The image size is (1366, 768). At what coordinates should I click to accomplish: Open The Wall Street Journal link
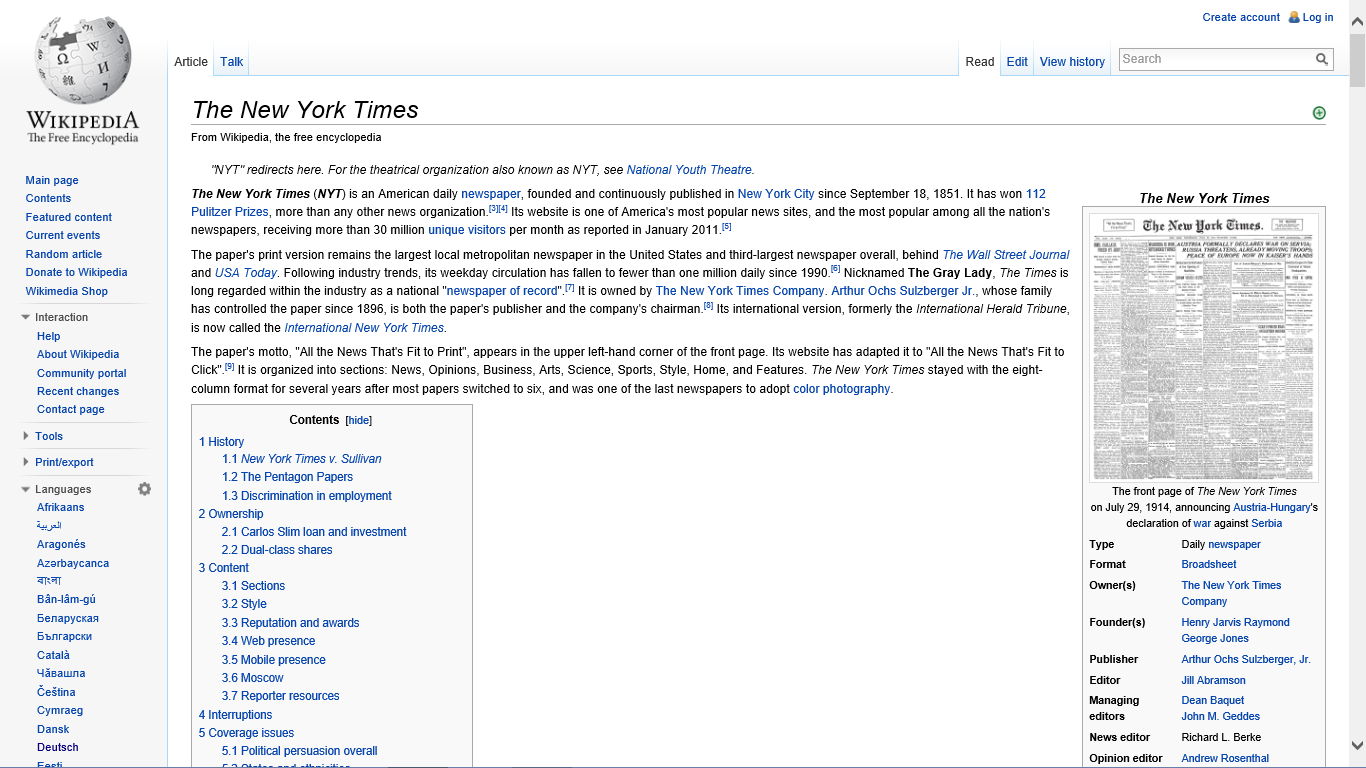(1006, 255)
